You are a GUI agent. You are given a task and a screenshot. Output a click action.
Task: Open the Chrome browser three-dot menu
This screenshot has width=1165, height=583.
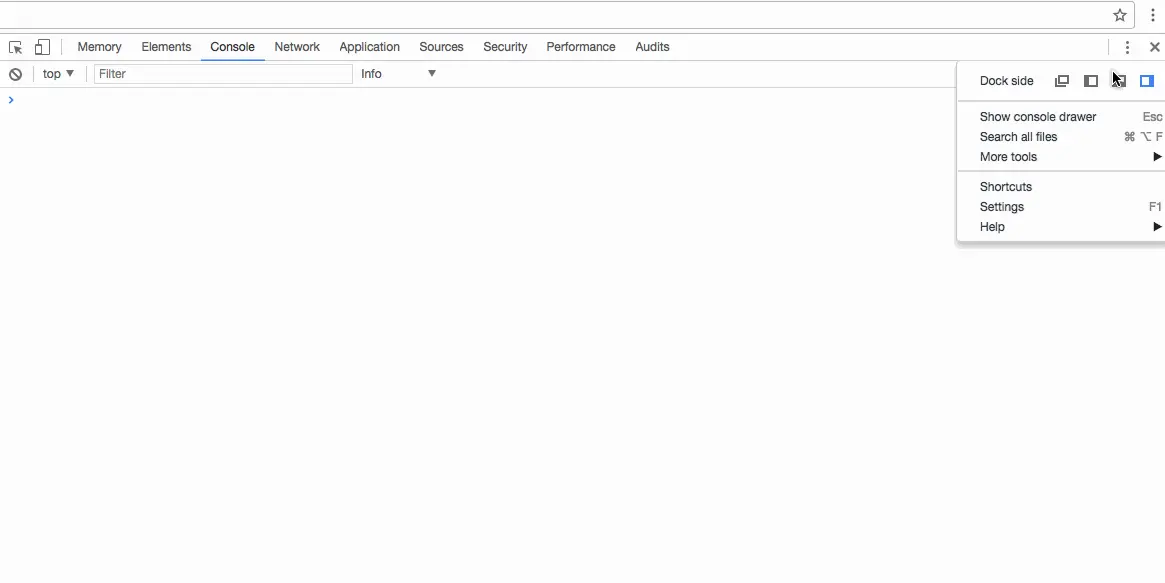click(x=1152, y=15)
